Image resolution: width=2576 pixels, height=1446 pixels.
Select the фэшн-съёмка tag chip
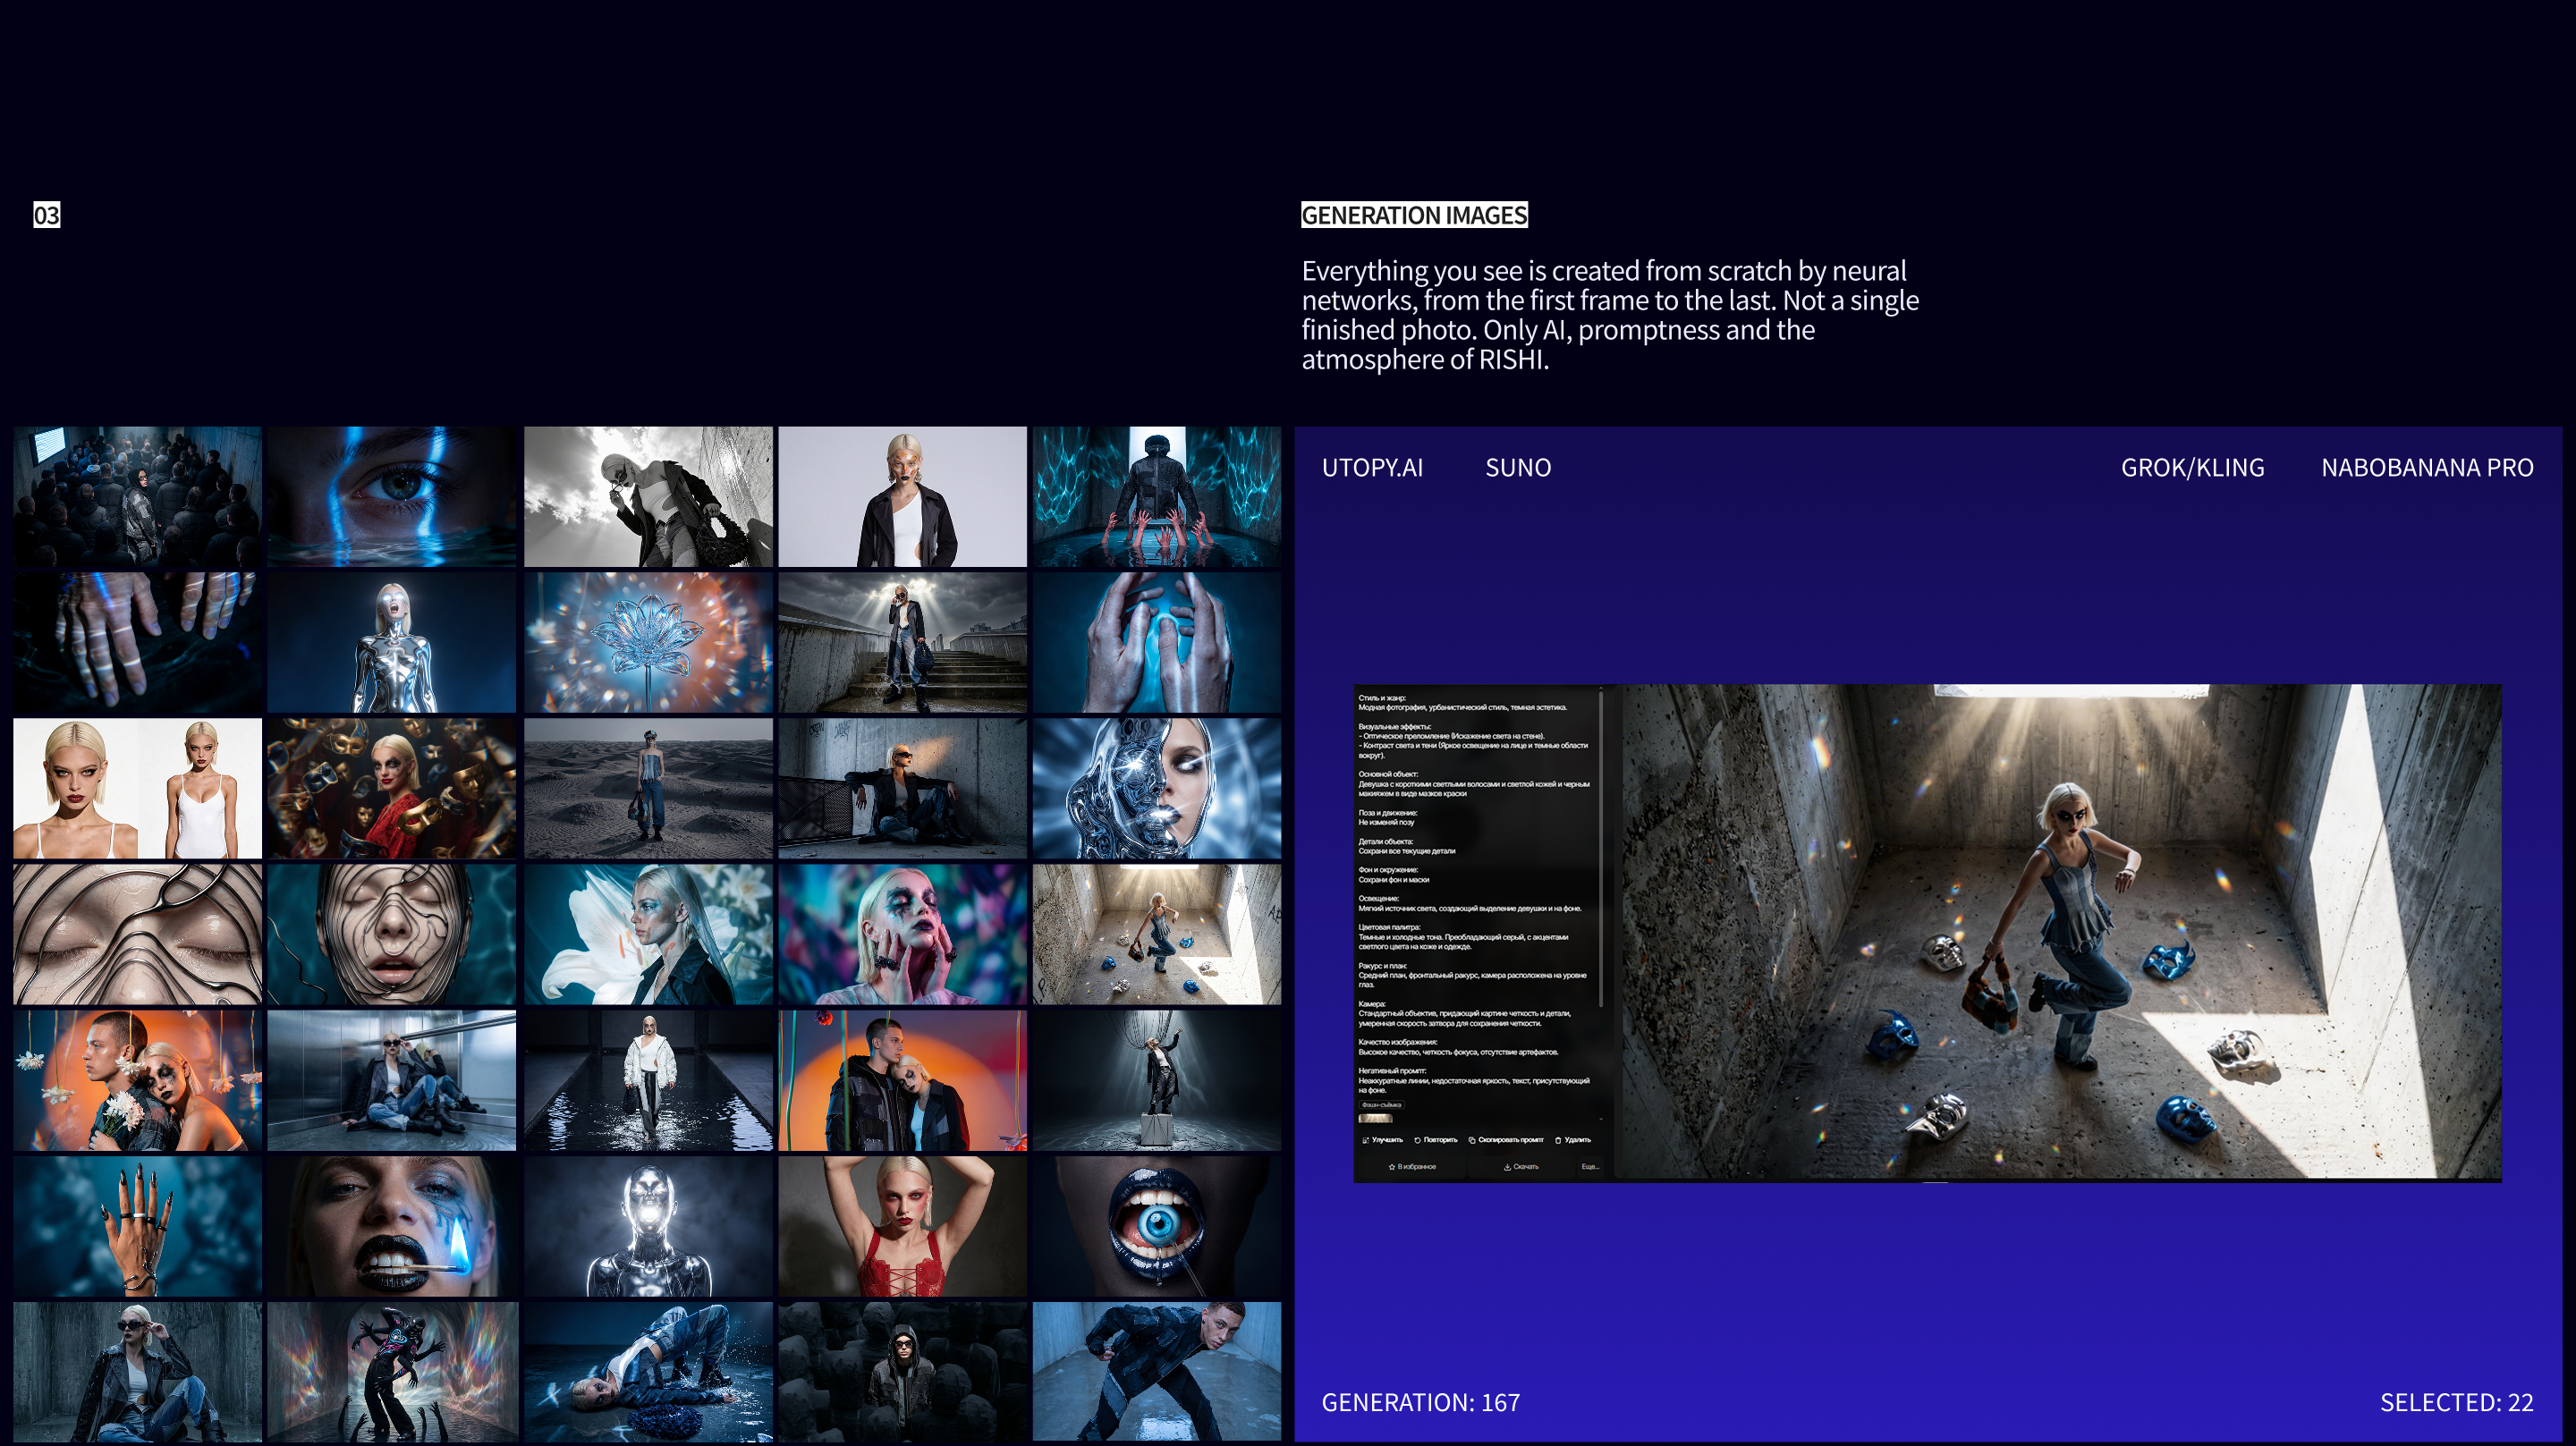(x=1382, y=1105)
